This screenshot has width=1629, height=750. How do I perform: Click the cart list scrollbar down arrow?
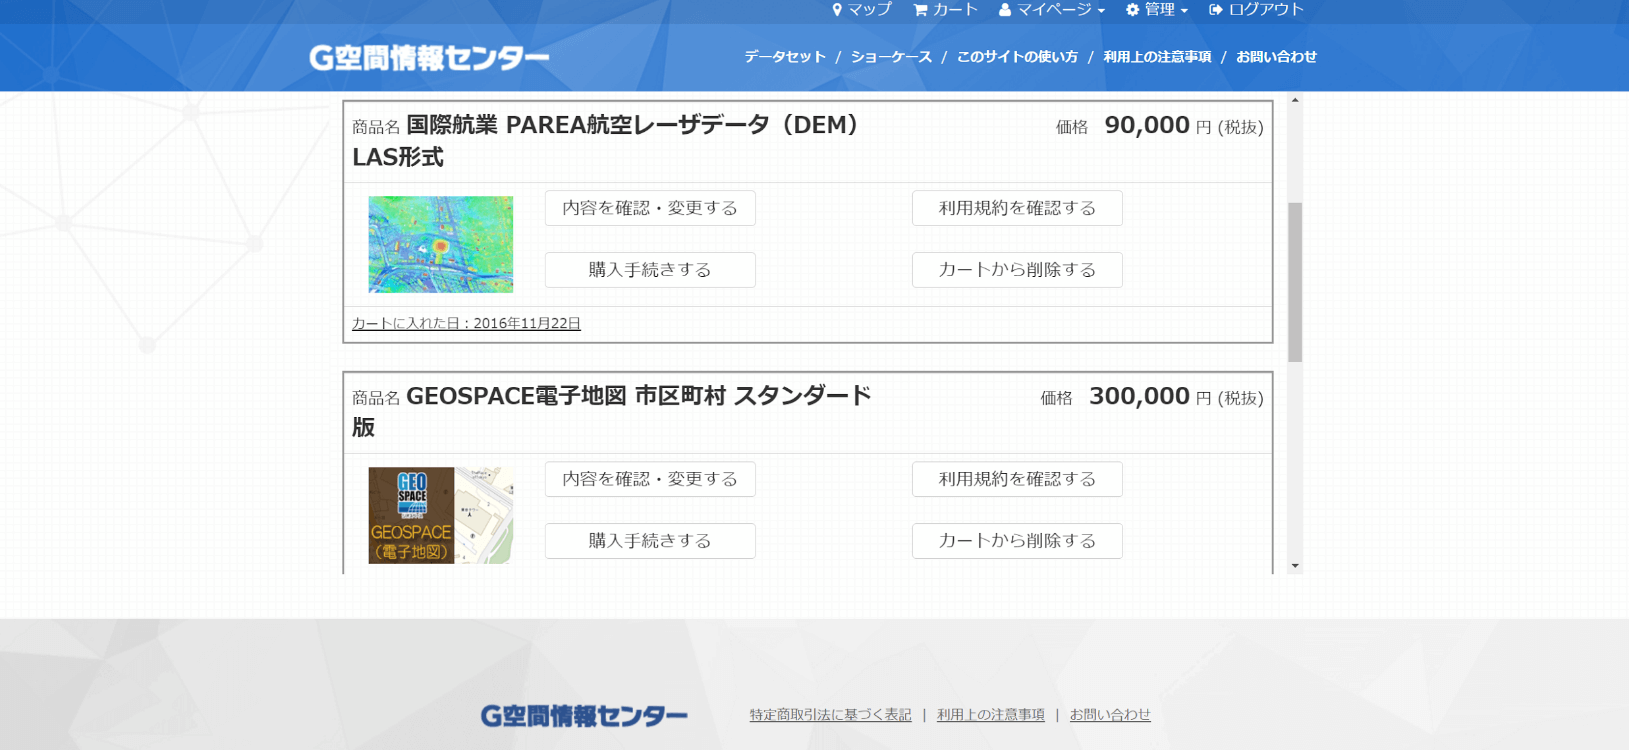[1295, 566]
